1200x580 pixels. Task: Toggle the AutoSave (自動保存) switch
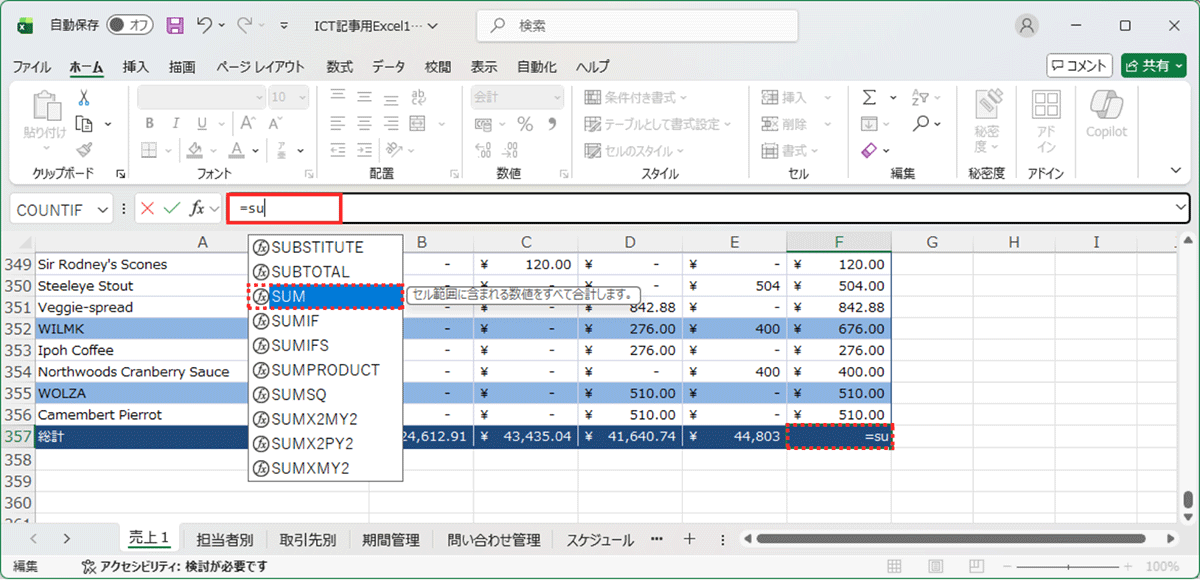(130, 26)
